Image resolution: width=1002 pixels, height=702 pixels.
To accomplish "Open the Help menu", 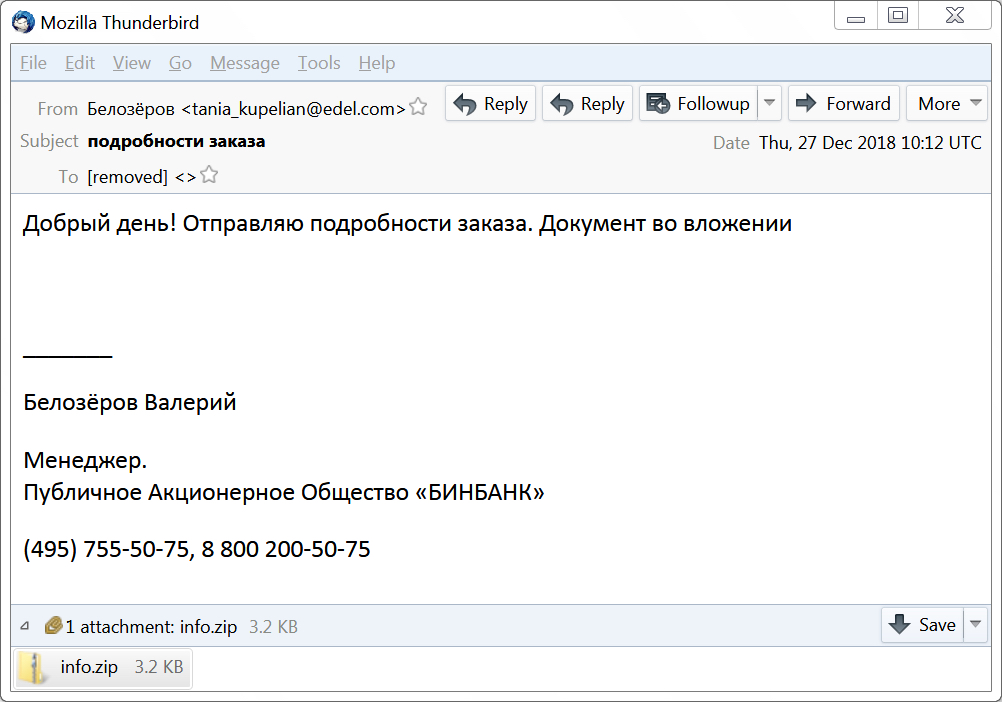I will (377, 63).
